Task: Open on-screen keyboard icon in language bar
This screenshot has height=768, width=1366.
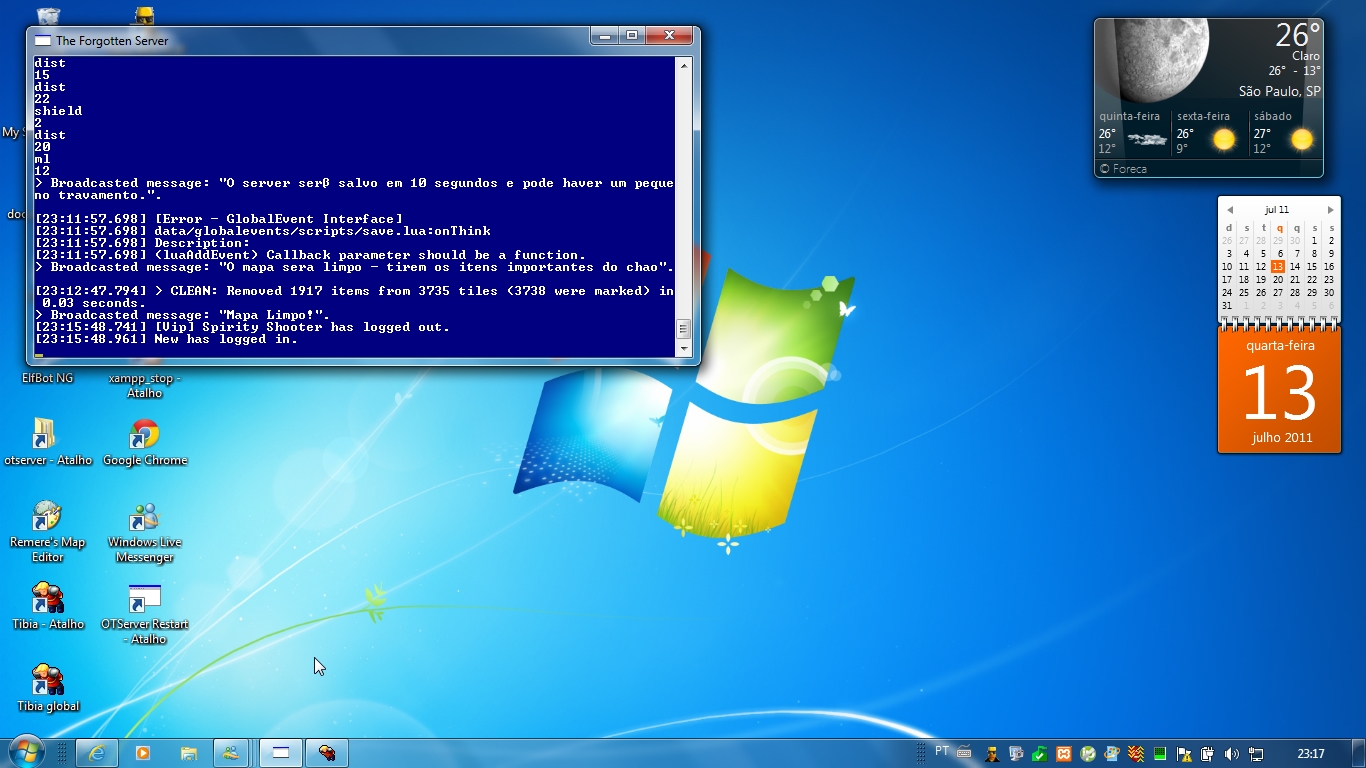Action: point(964,752)
